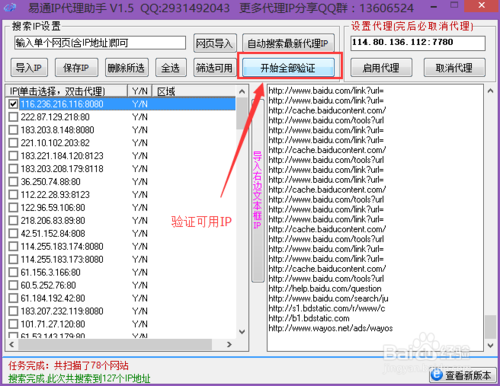Select checkbox for 122.96.59.106:80
Viewport: 500px width, 386px height.
(x=13, y=208)
